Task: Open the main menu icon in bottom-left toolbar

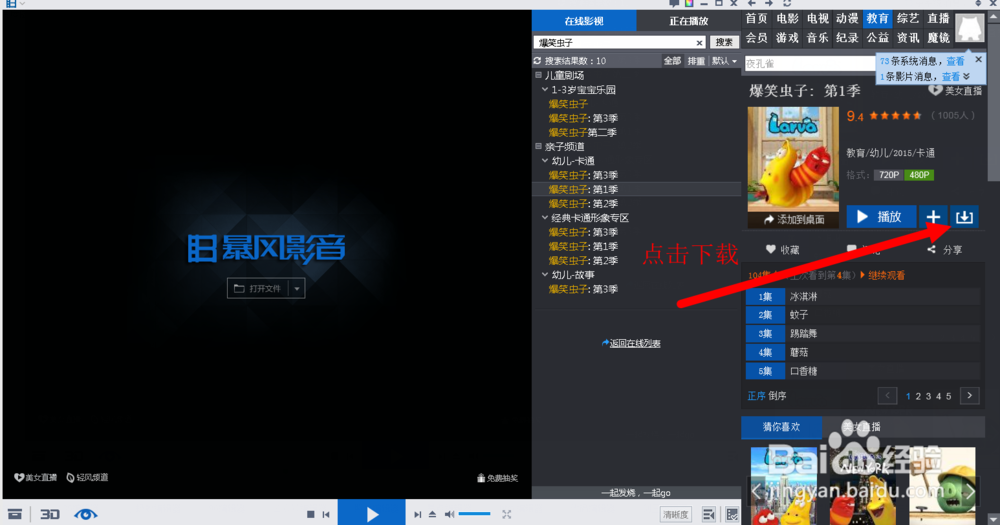Action: 15,514
